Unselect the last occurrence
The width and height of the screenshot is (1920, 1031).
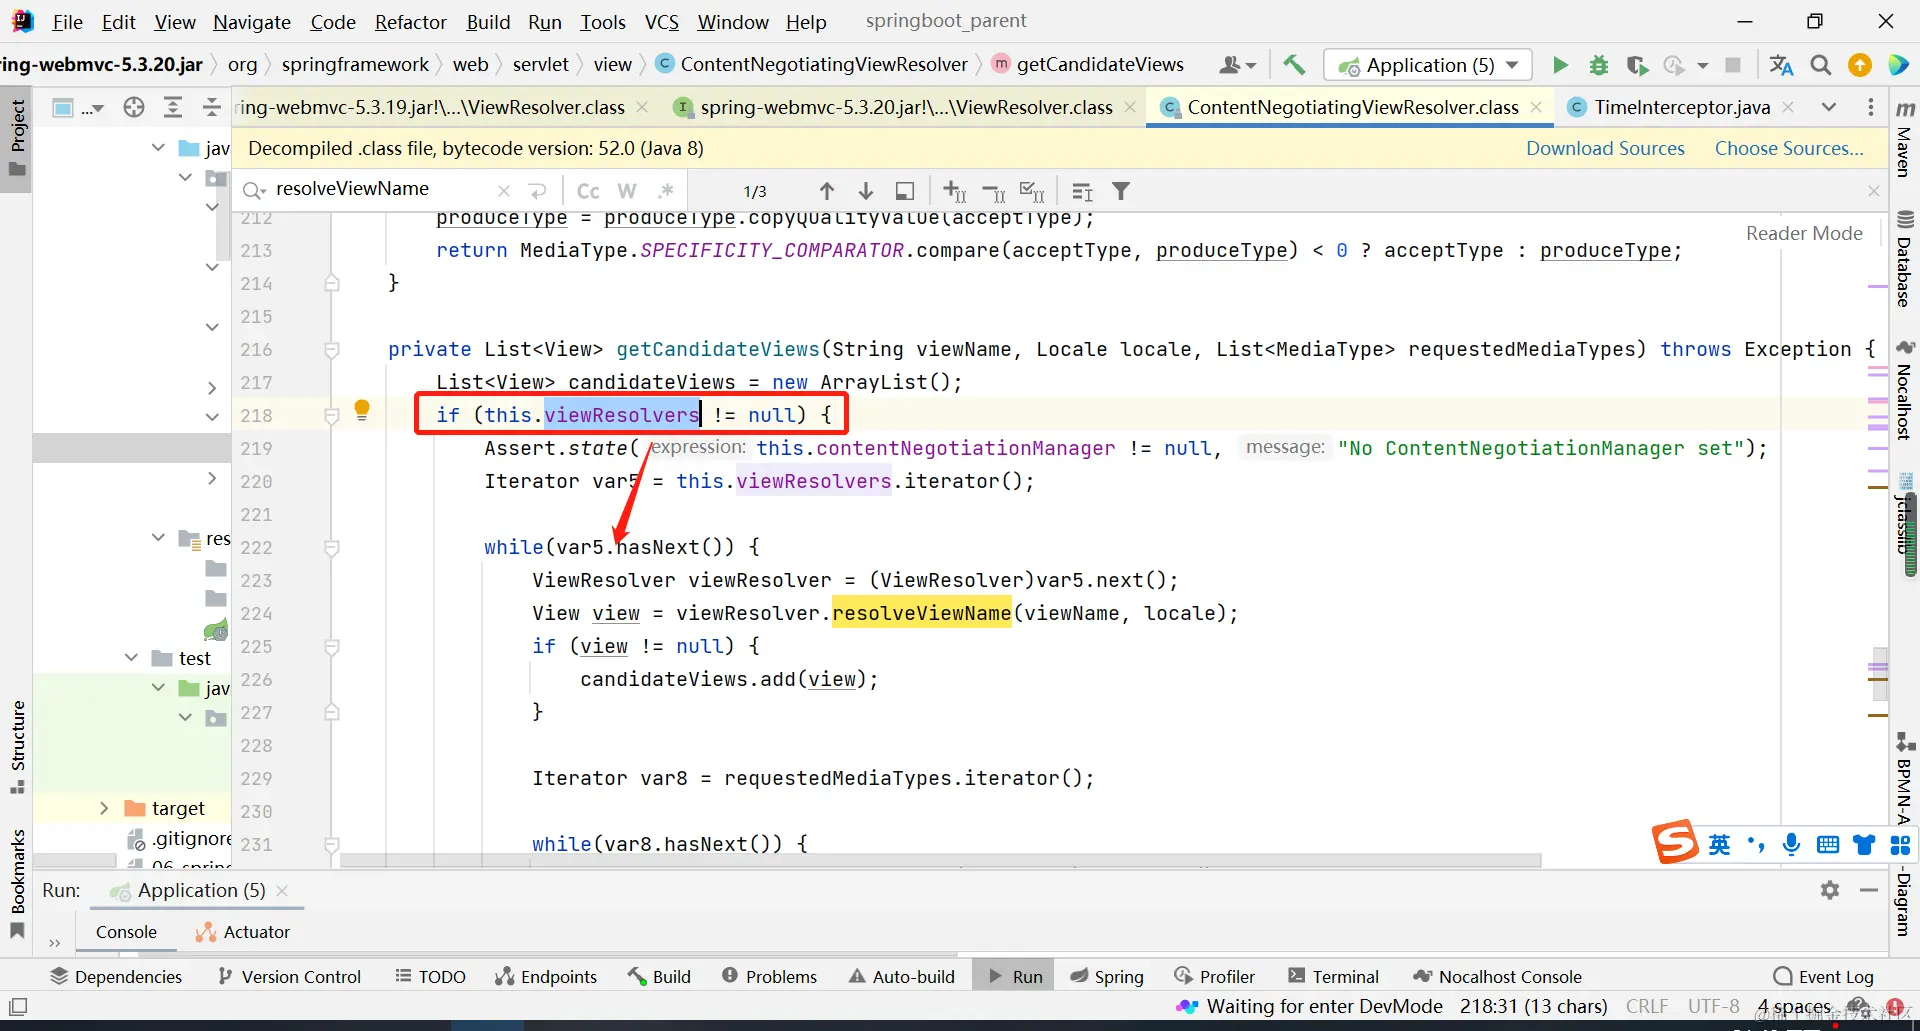994,191
